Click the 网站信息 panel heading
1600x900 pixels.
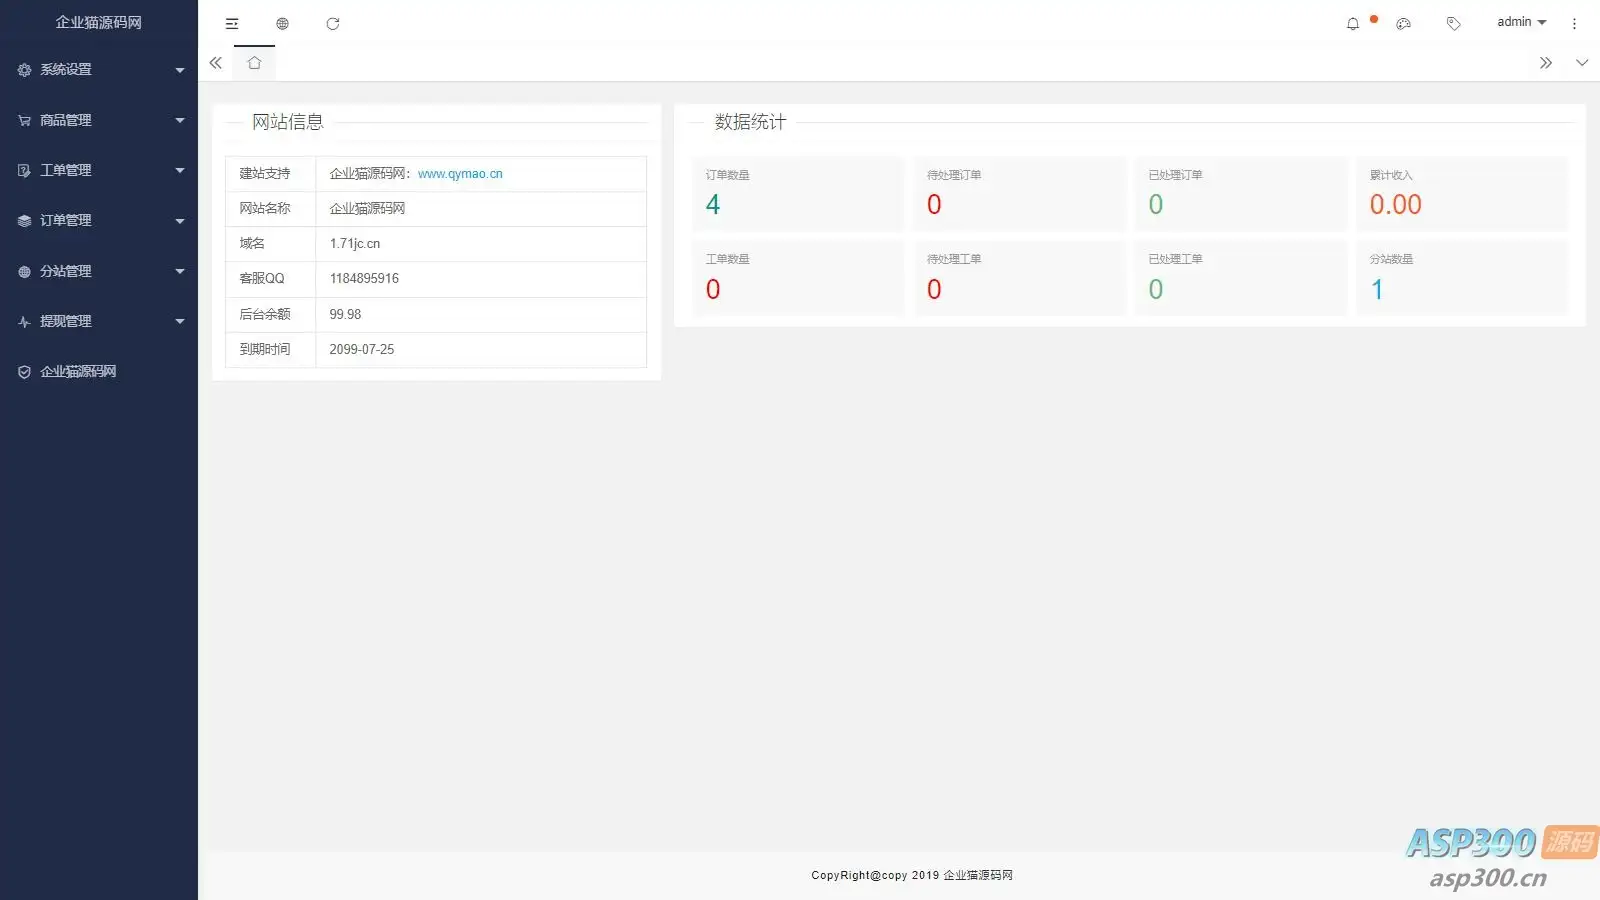[x=288, y=122]
